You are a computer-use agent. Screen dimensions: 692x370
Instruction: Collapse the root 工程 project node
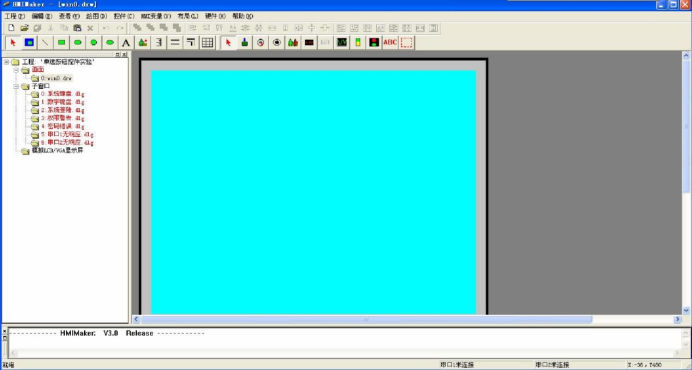pos(7,62)
